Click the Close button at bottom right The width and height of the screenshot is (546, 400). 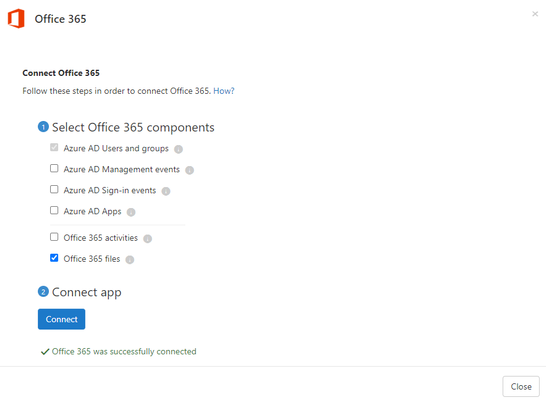(521, 386)
